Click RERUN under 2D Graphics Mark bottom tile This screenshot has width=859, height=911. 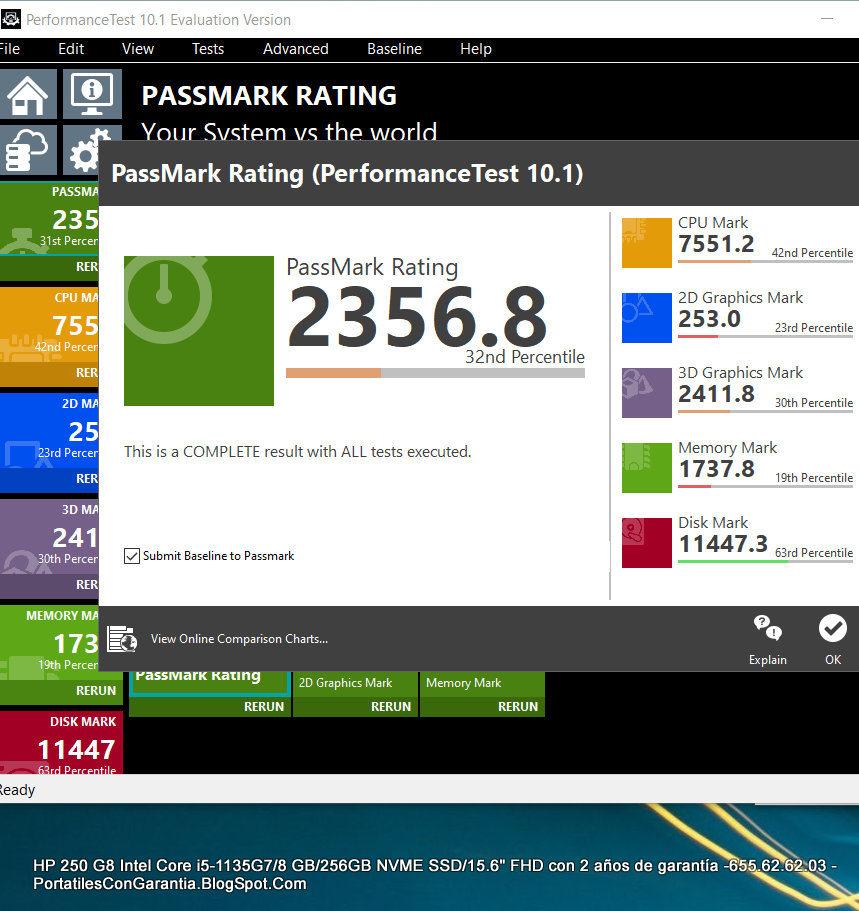tap(391, 706)
